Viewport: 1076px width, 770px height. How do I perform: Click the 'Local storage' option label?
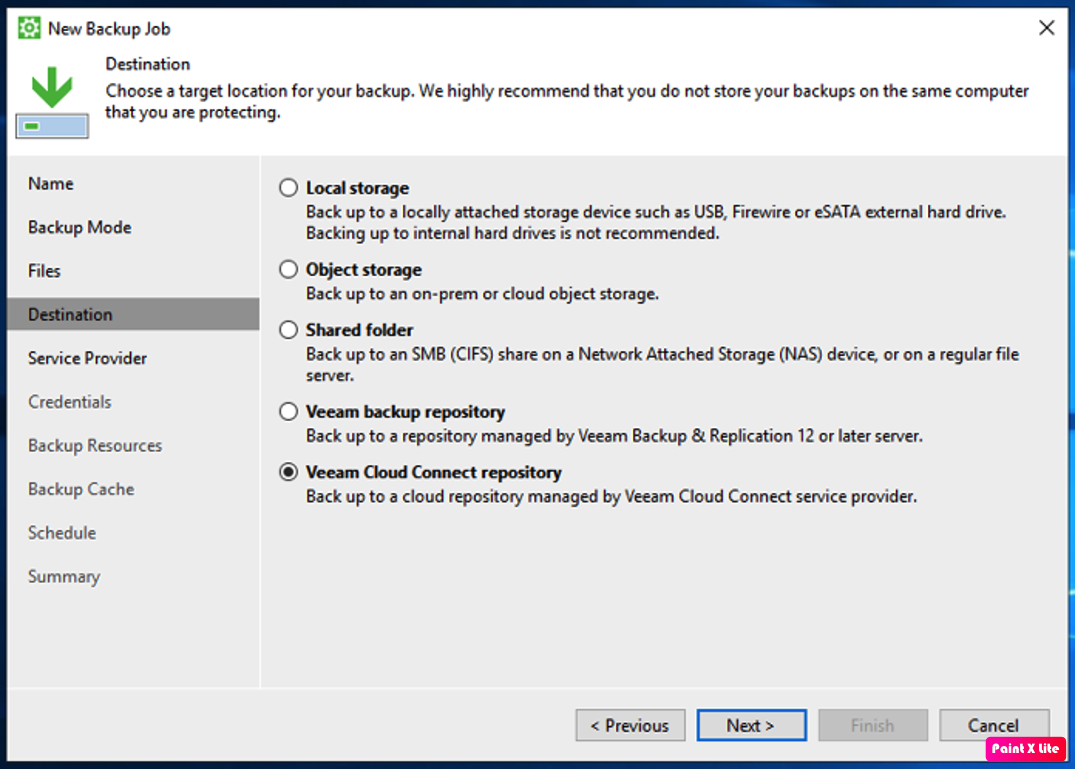(x=358, y=188)
